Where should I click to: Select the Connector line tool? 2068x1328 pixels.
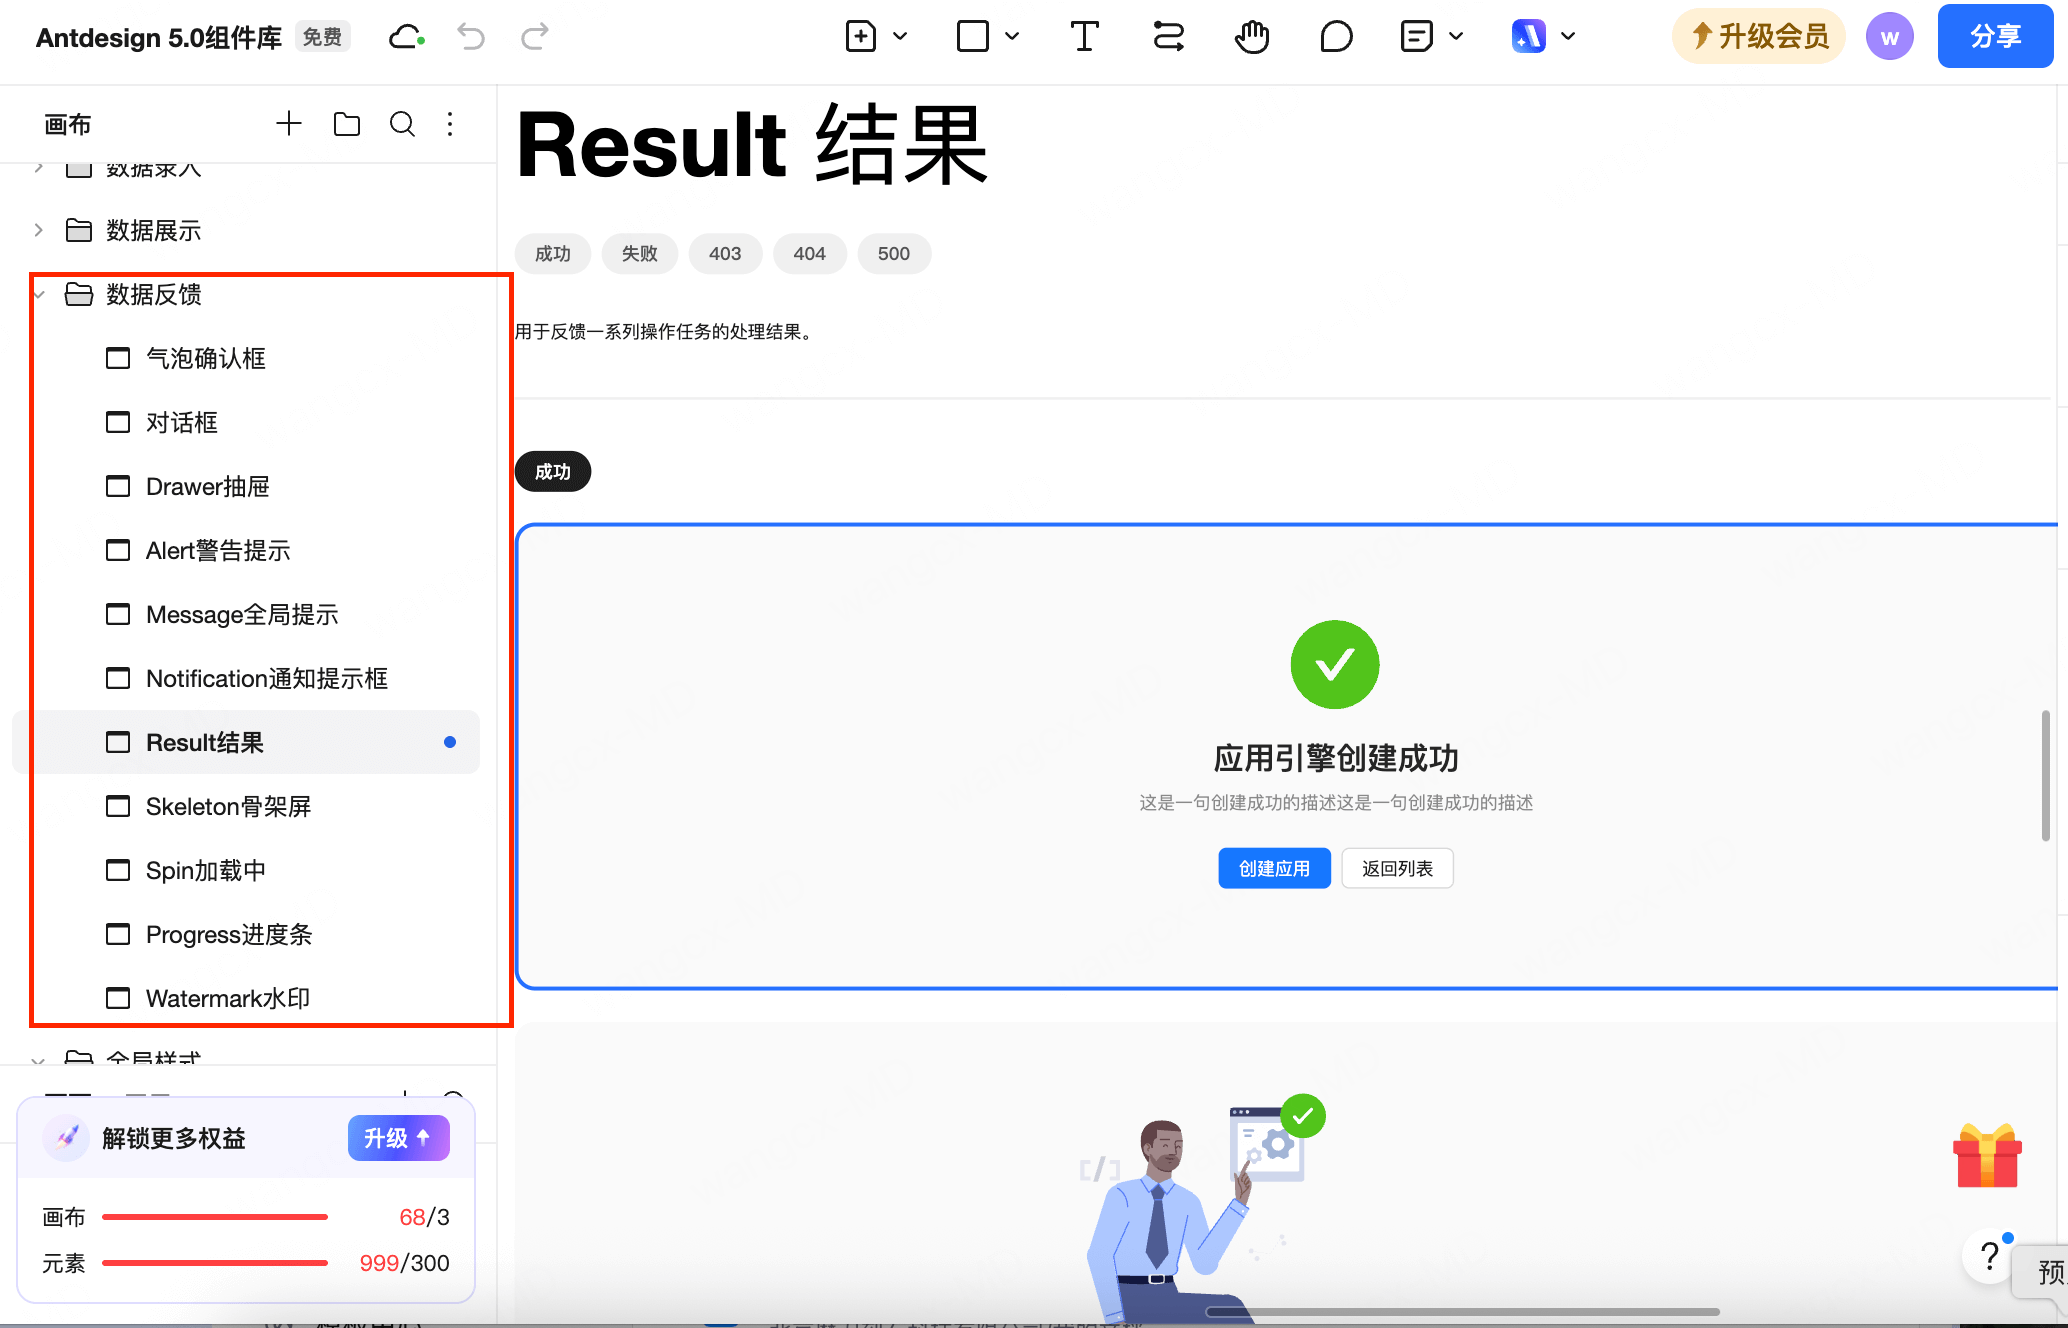(x=1168, y=36)
